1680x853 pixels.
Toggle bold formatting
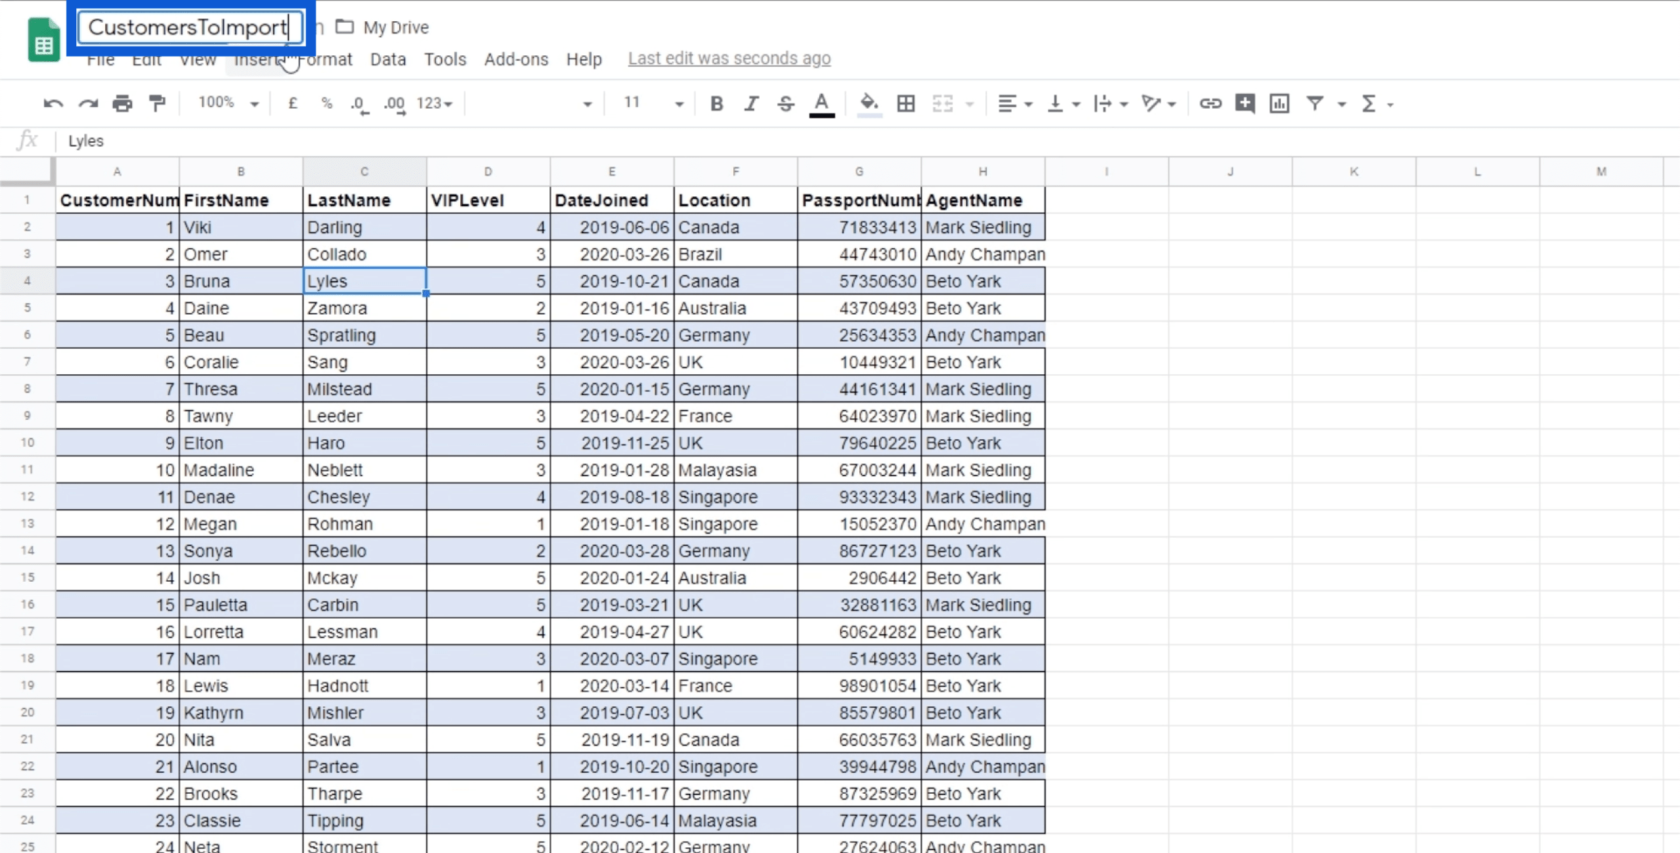pos(716,103)
